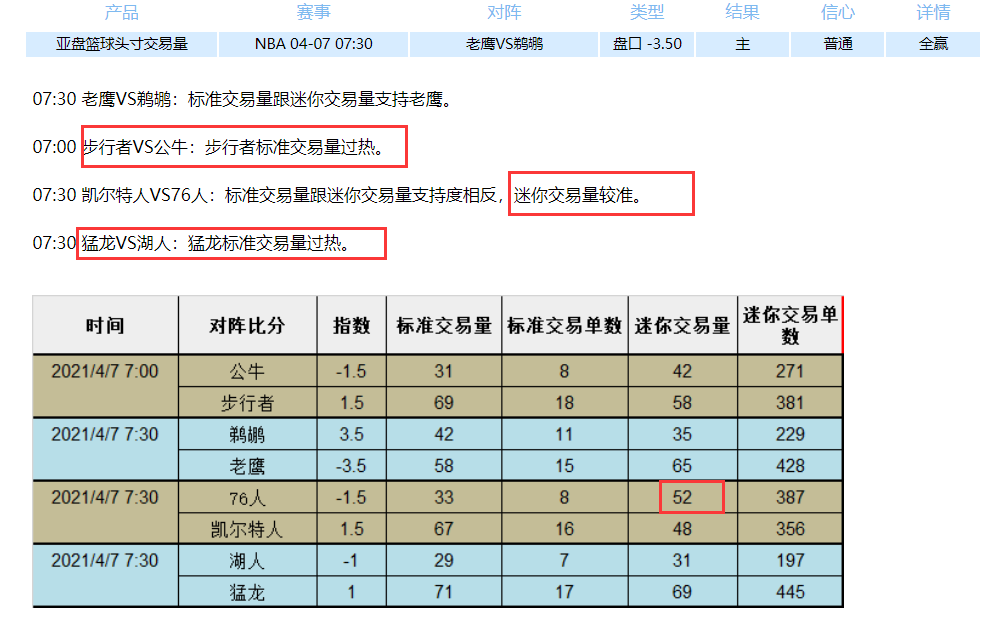The height and width of the screenshot is (638, 981).
Task: Select 猛龙 standard volume 71
Action: (x=444, y=592)
